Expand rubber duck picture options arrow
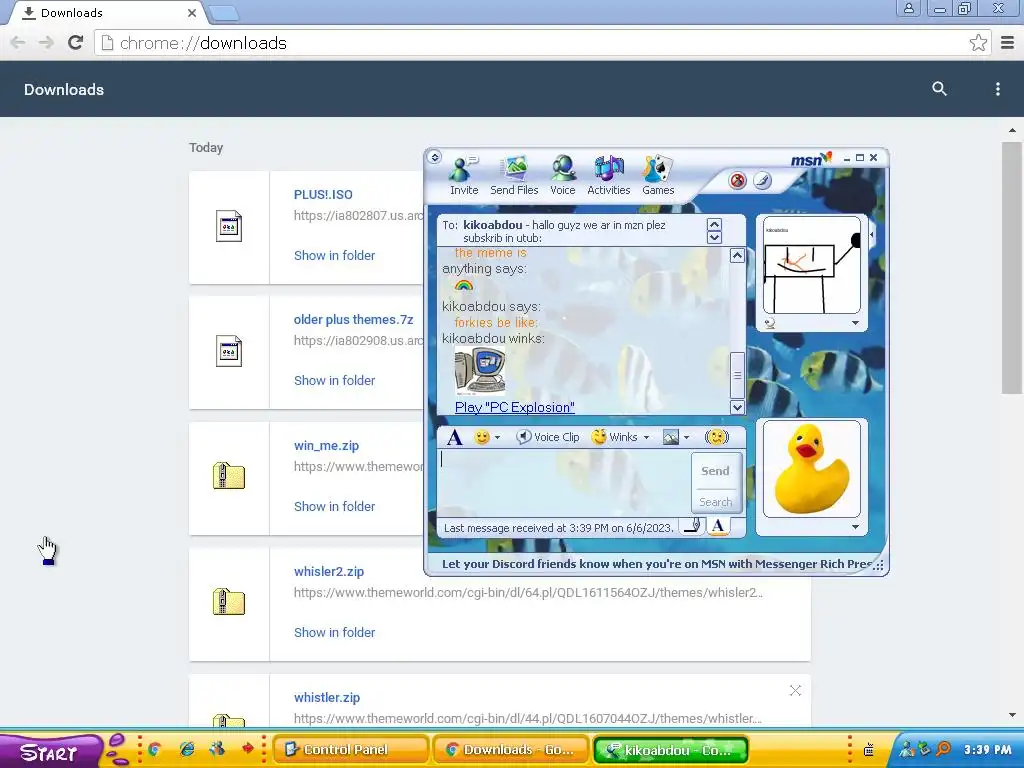The width and height of the screenshot is (1024, 768). pyautogui.click(x=856, y=526)
